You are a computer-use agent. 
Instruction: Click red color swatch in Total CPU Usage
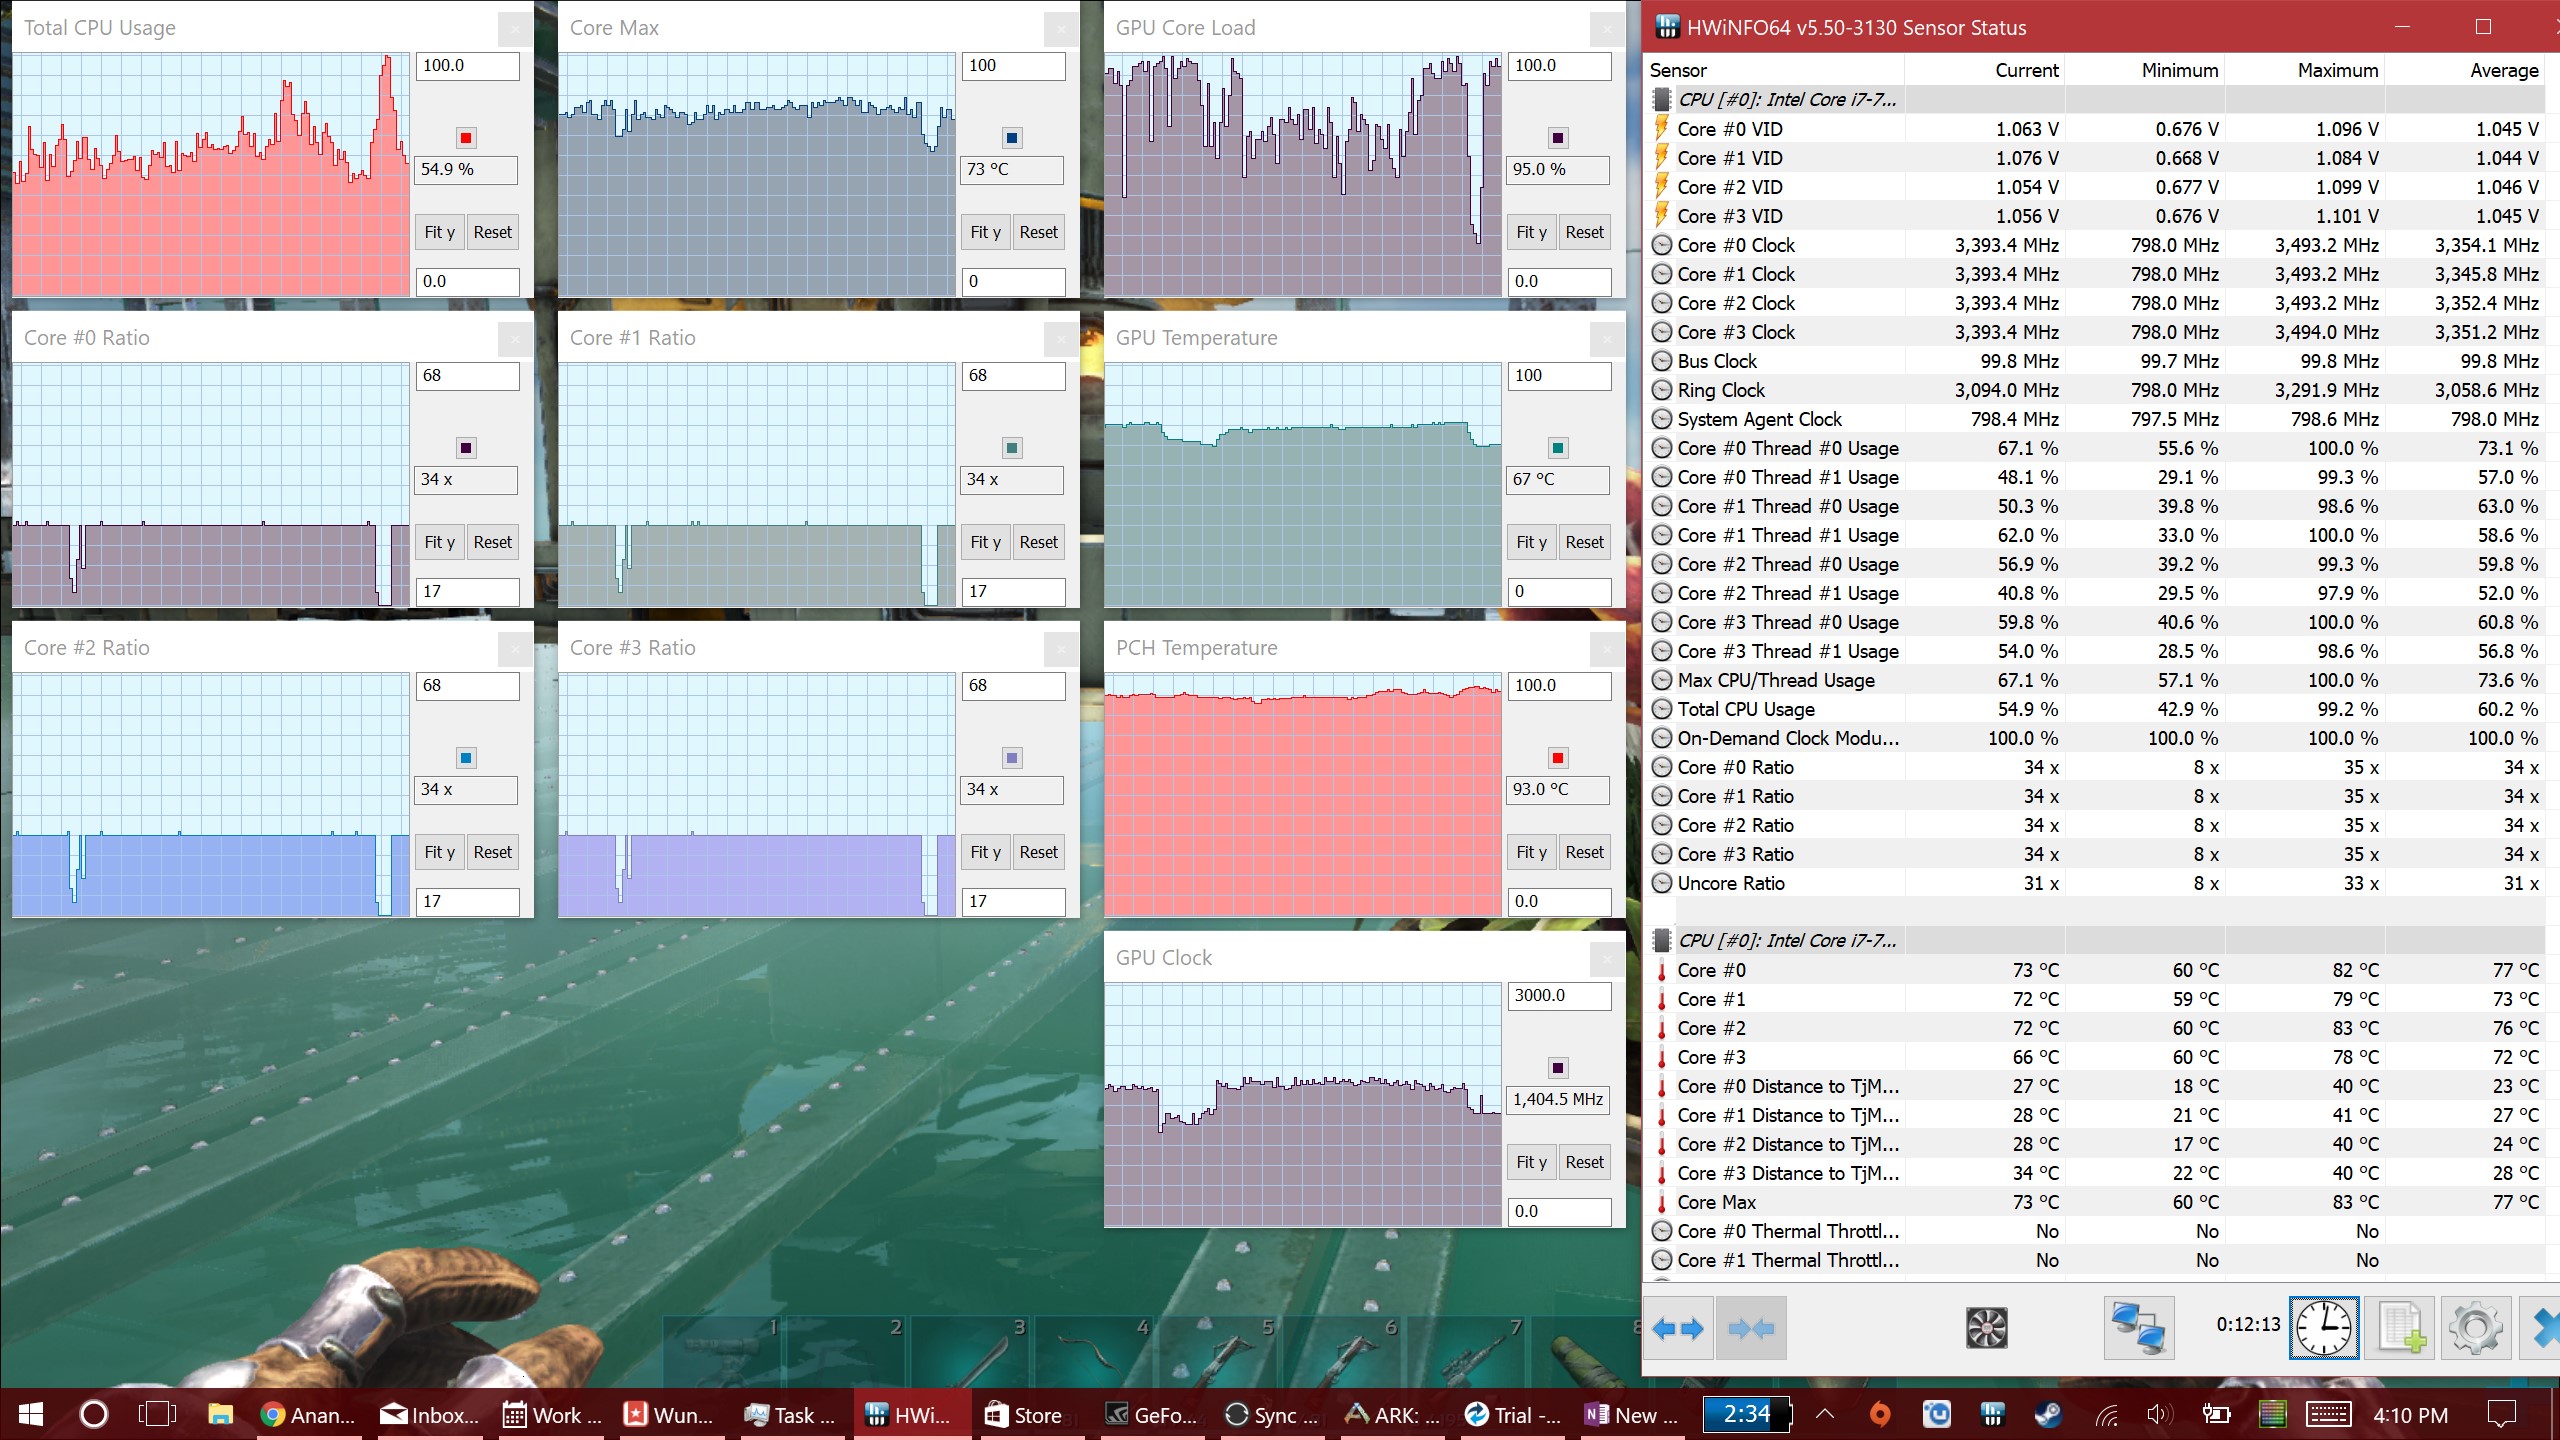466,138
